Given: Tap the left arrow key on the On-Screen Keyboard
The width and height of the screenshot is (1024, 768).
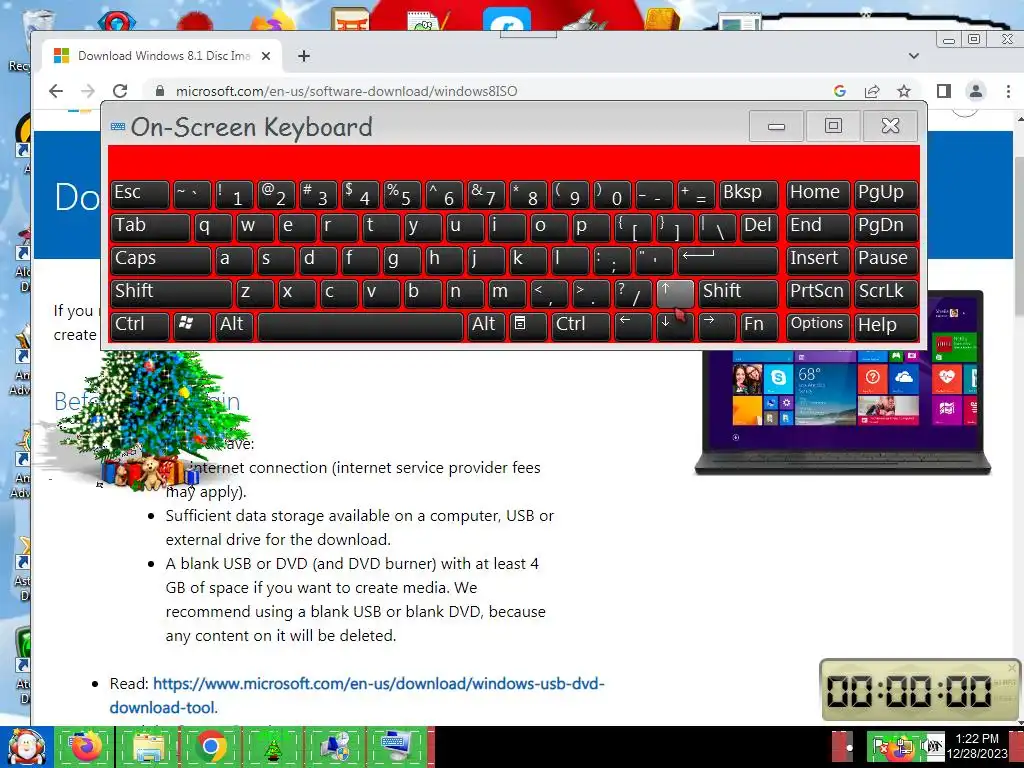Looking at the screenshot, I should pyautogui.click(x=633, y=326).
